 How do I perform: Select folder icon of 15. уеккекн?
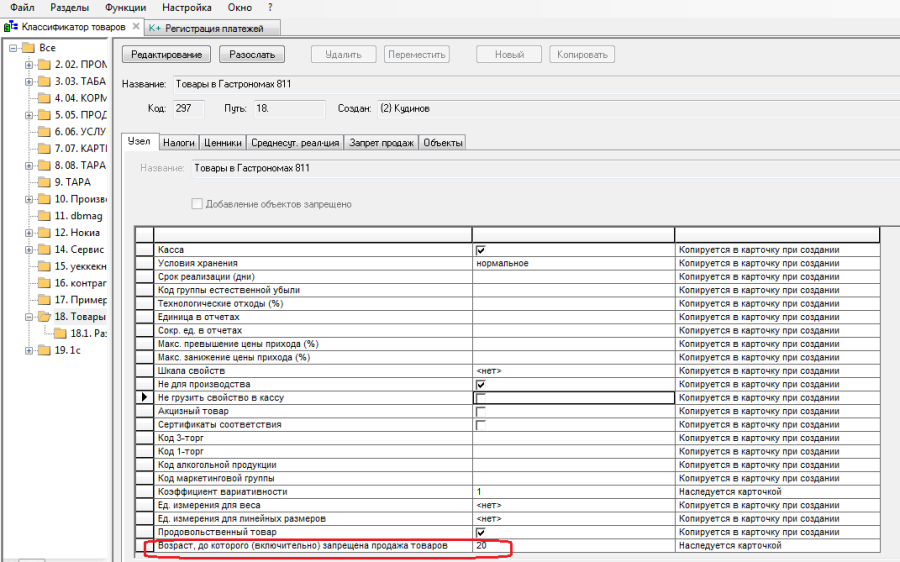tap(44, 266)
